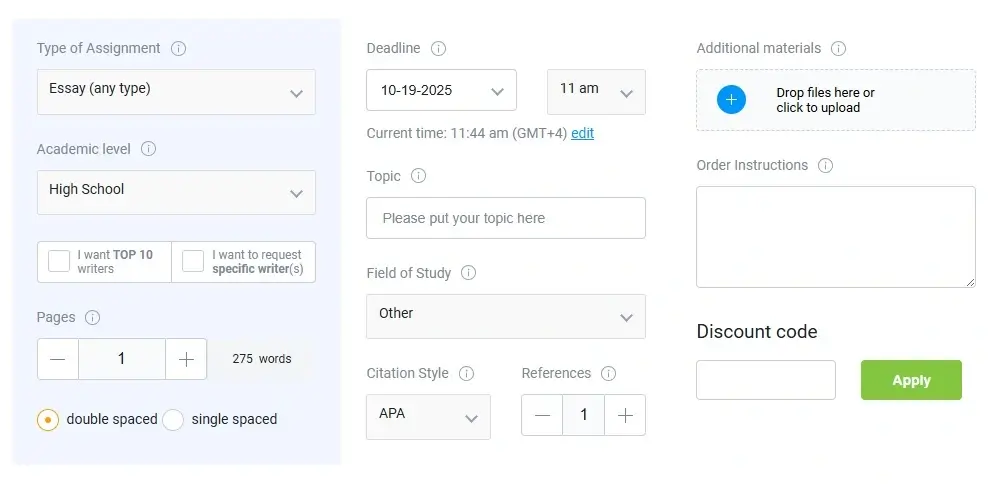Viewport: 989px width, 485px height.
Task: Select the double spaced radio option
Action: (x=47, y=420)
